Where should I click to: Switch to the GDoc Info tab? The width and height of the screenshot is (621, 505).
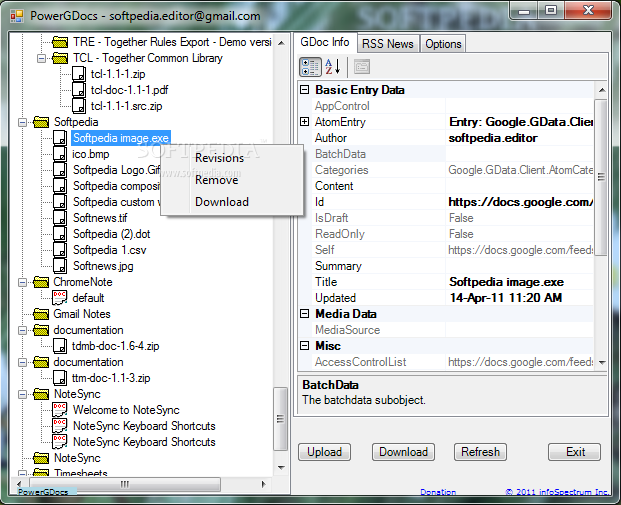pos(325,42)
